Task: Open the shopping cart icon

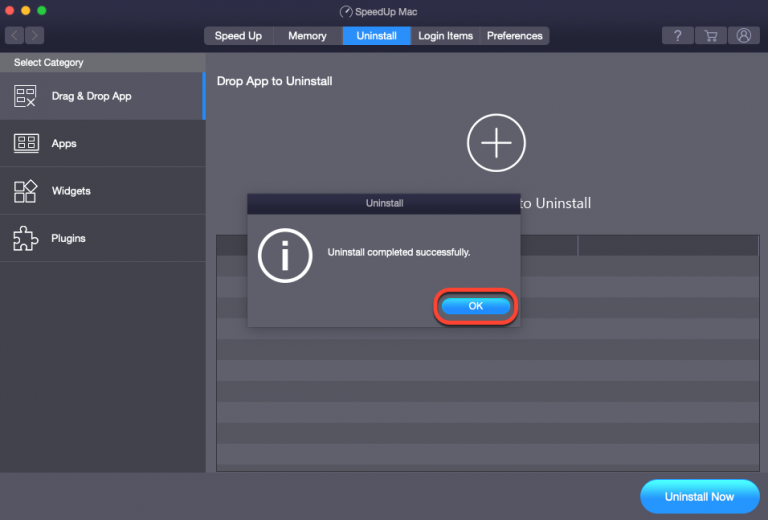Action: click(711, 36)
